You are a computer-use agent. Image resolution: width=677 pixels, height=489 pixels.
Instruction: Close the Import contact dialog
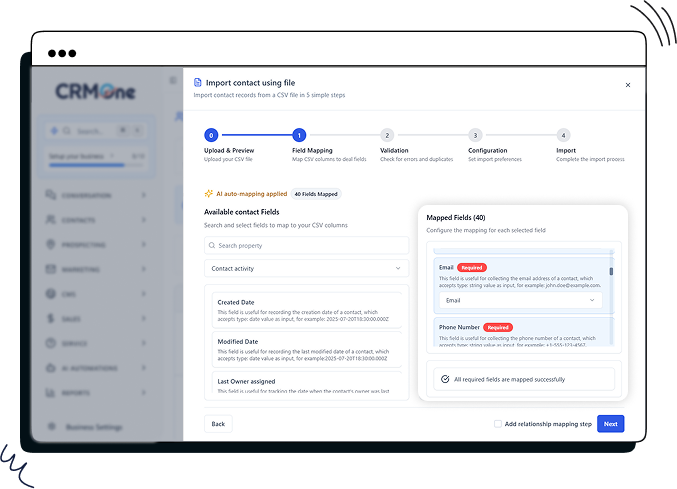(x=628, y=85)
